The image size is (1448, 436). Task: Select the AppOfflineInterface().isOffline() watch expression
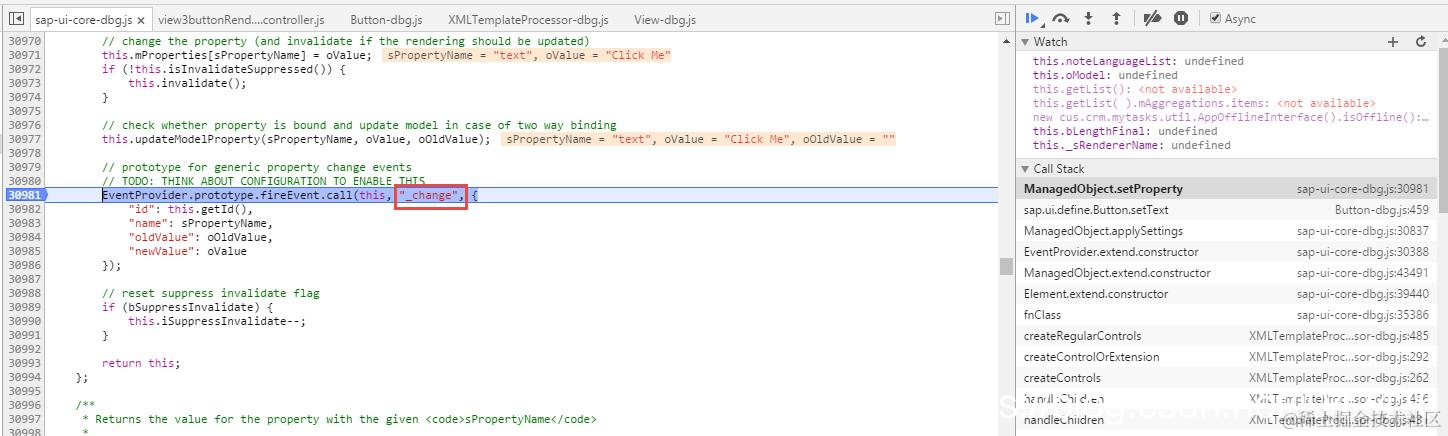click(1232, 117)
